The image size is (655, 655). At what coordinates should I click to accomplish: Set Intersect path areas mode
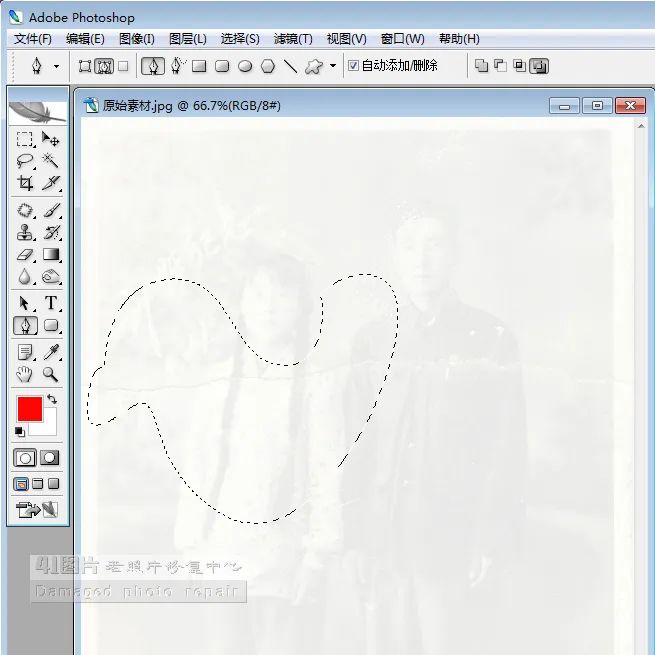click(519, 66)
